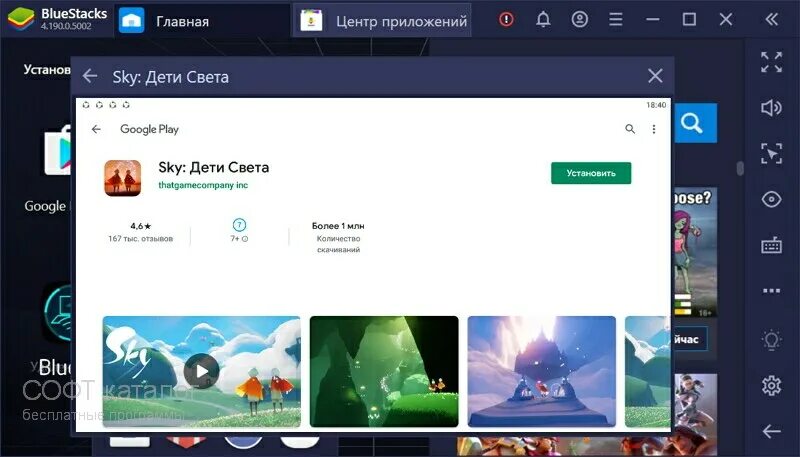Click the volume speaker icon in sidebar

(x=771, y=108)
